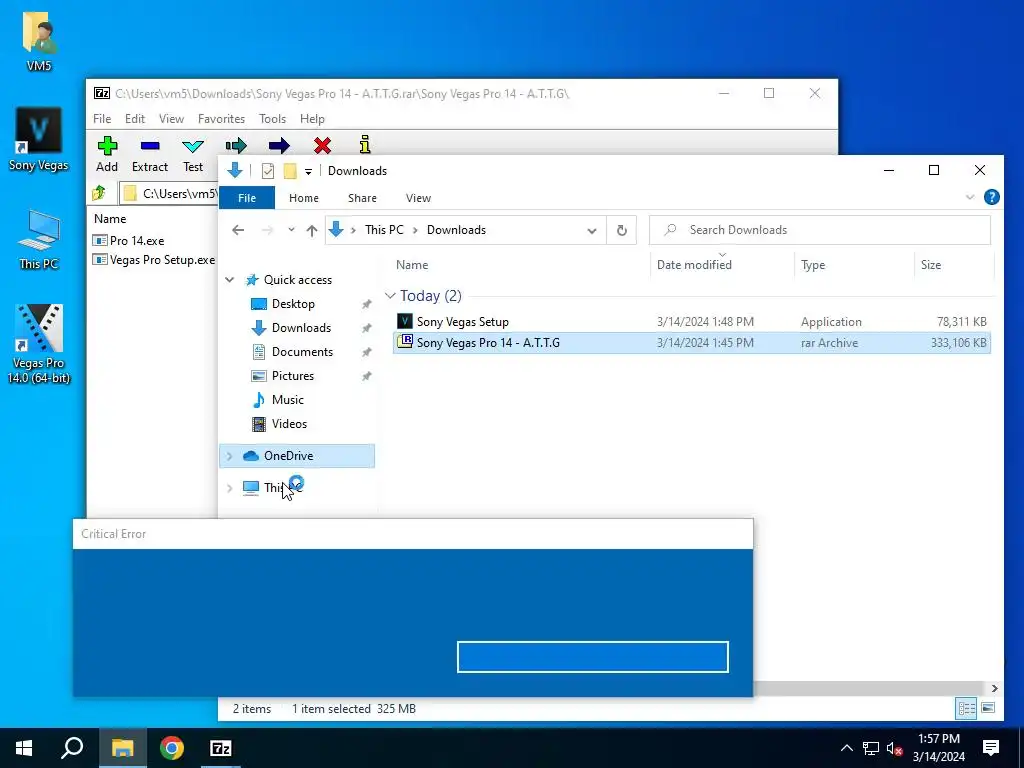This screenshot has width=1024, height=768.
Task: Sort by Date modified column
Action: [694, 264]
